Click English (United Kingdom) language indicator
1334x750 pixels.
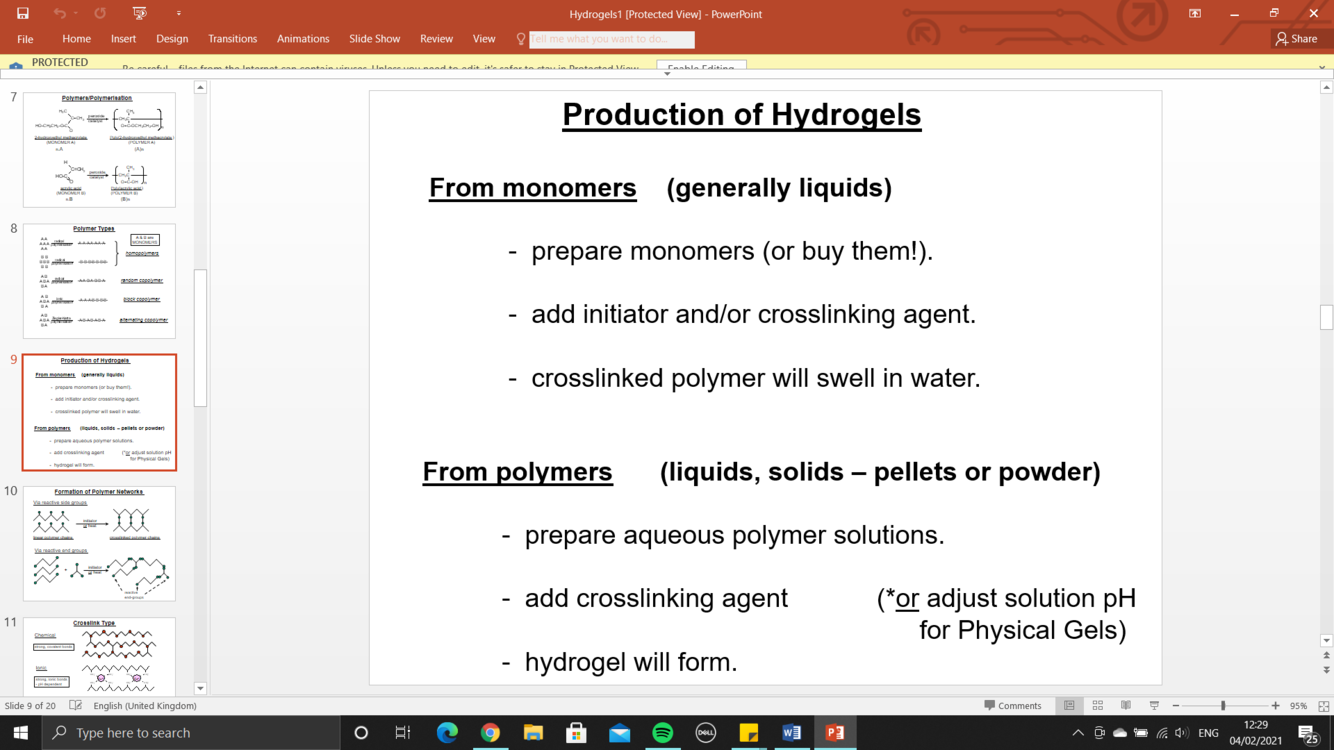145,706
